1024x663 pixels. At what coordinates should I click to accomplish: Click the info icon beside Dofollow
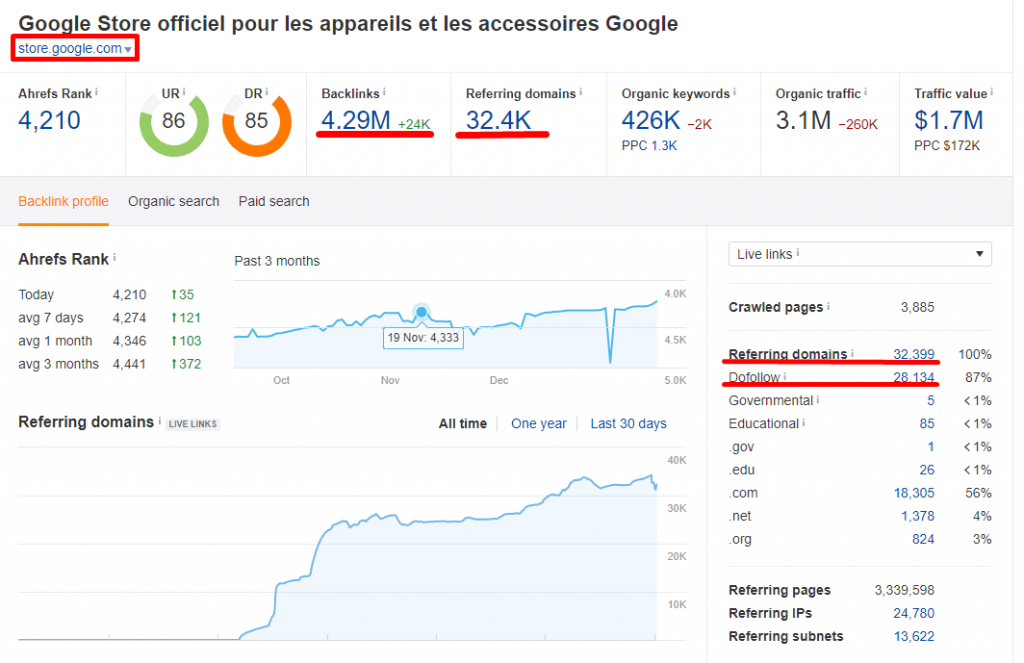pos(784,377)
